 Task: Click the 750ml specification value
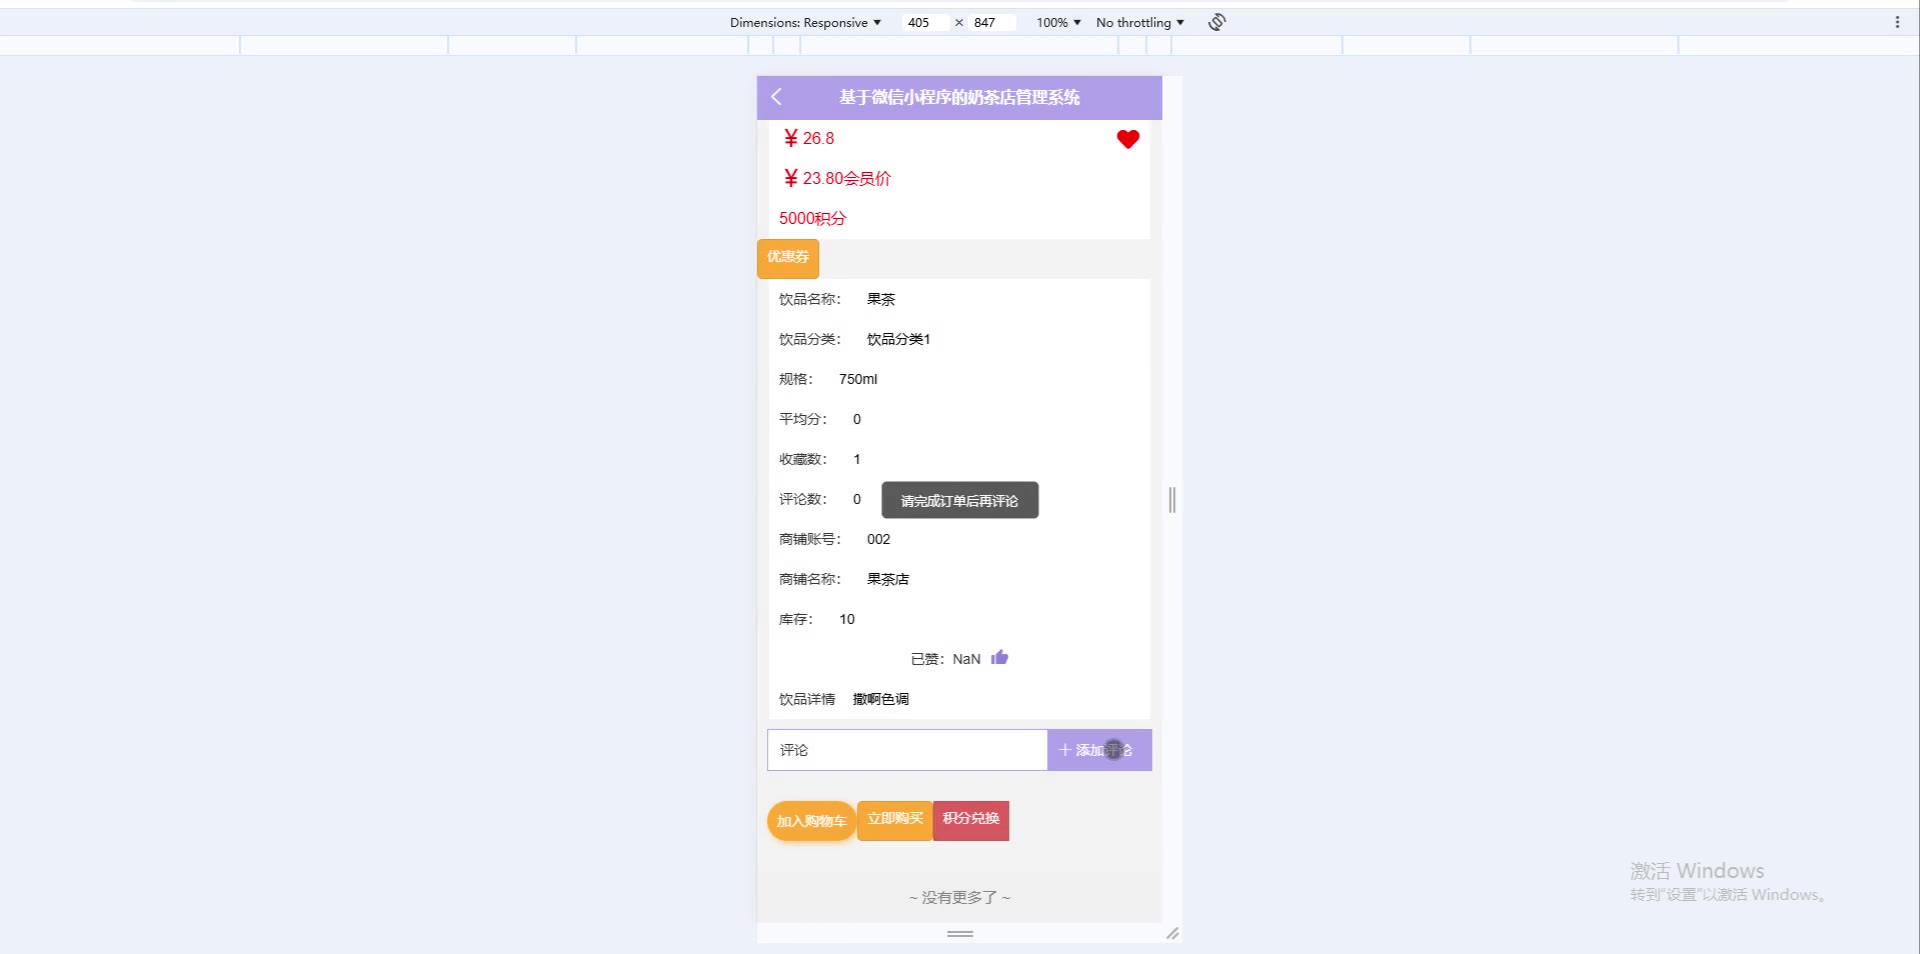tap(858, 379)
